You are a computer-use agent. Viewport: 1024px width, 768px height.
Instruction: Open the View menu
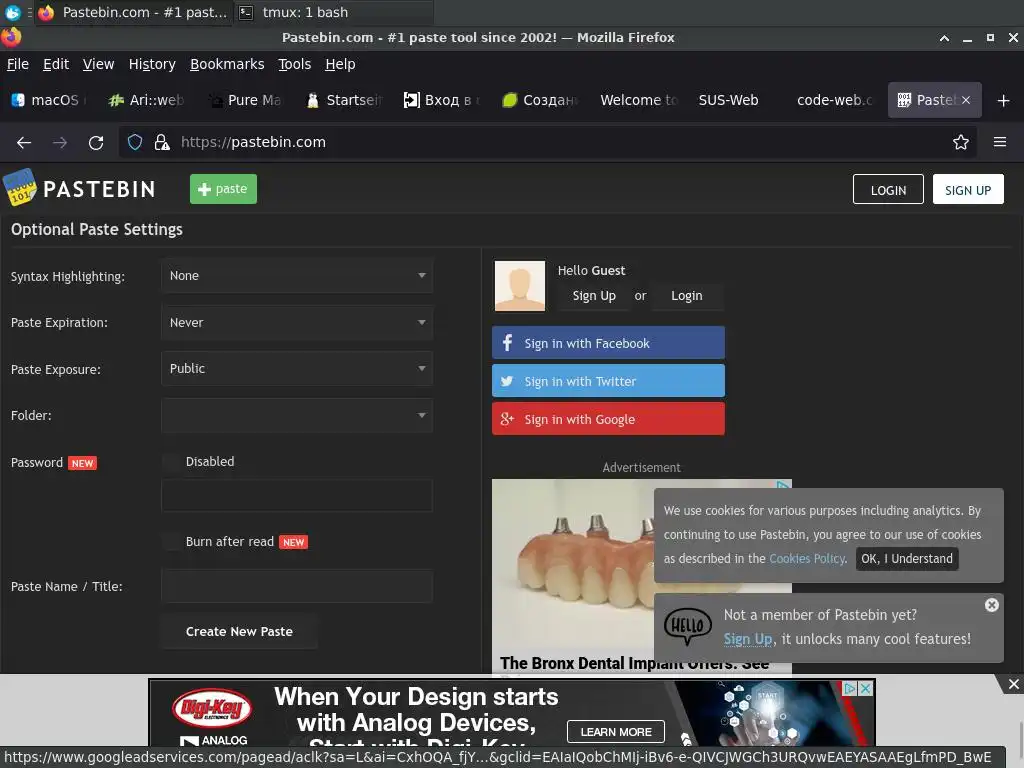(x=99, y=64)
